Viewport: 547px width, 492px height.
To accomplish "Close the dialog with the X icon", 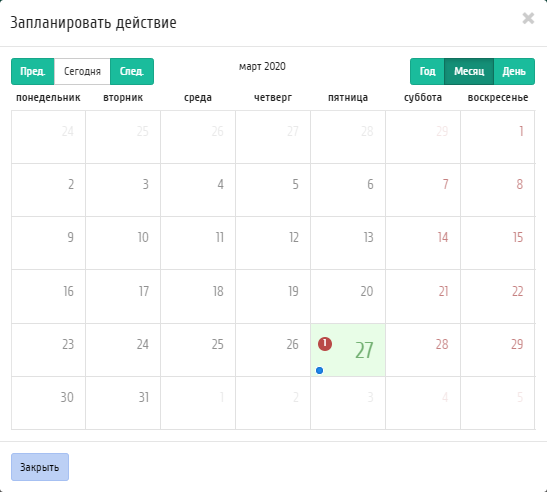I will click(x=528, y=18).
